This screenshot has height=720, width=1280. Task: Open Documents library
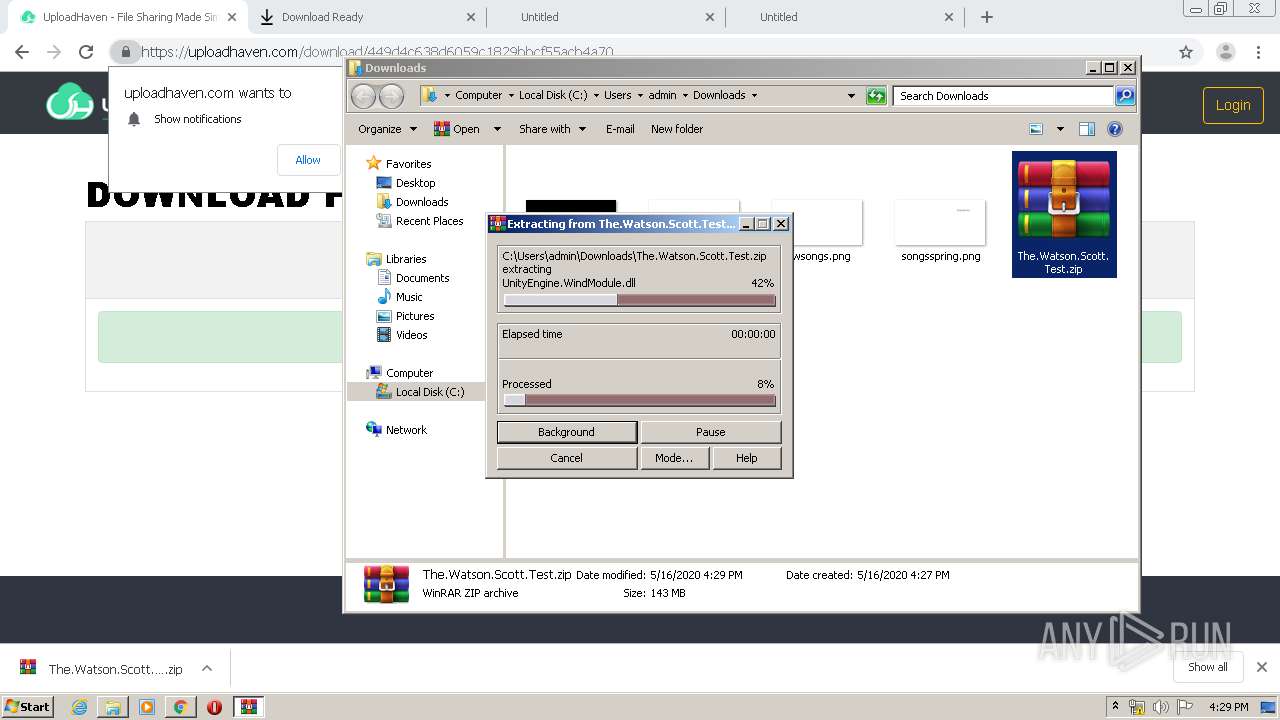point(422,278)
